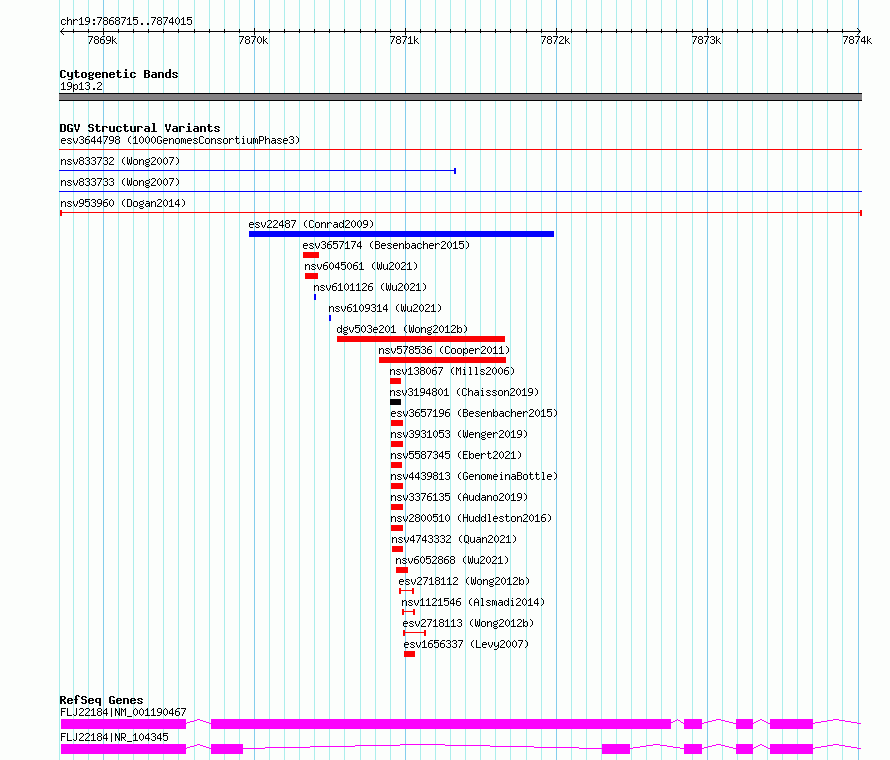Click nsv953960 (Dogan2014) variant label
The image size is (890, 760).
(123, 203)
